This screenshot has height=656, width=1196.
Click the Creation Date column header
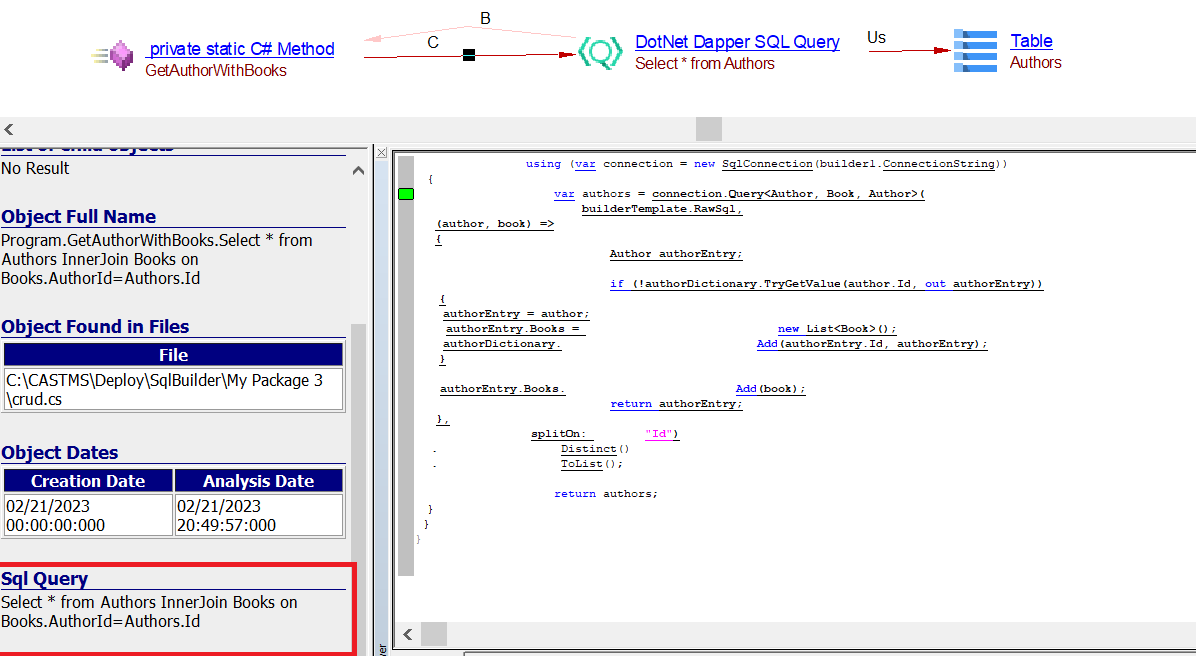[x=88, y=481]
